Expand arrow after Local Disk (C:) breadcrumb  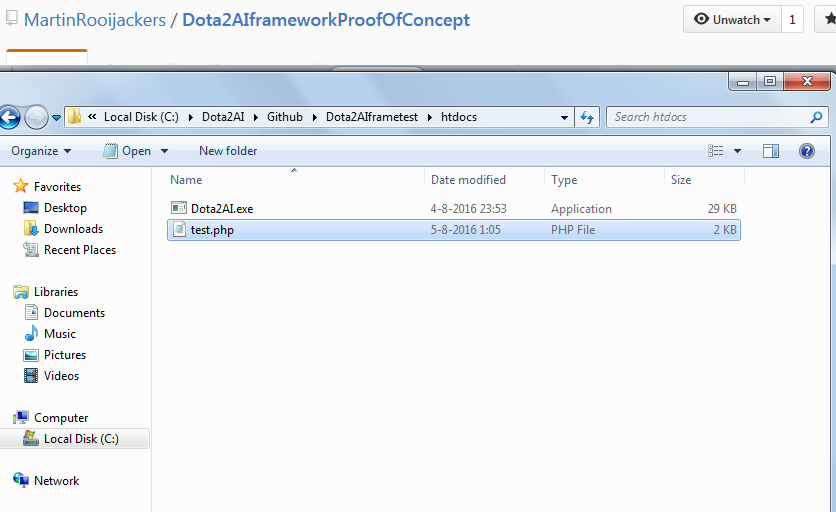pos(190,117)
